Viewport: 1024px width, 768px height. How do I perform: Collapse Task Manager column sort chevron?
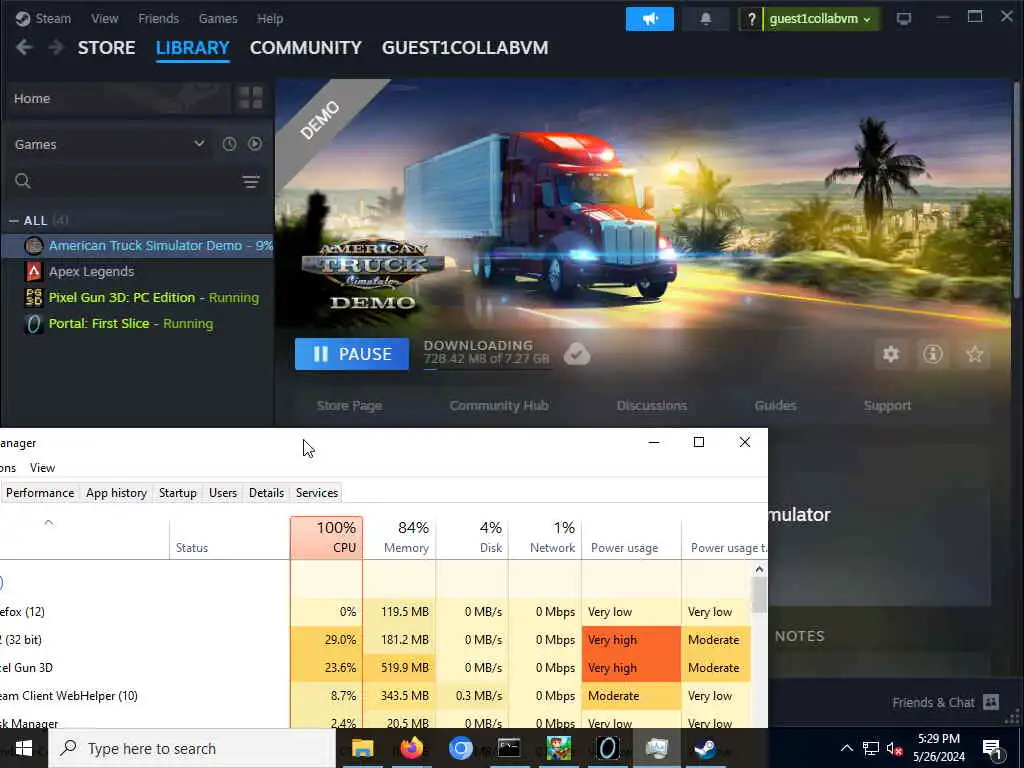[48, 522]
